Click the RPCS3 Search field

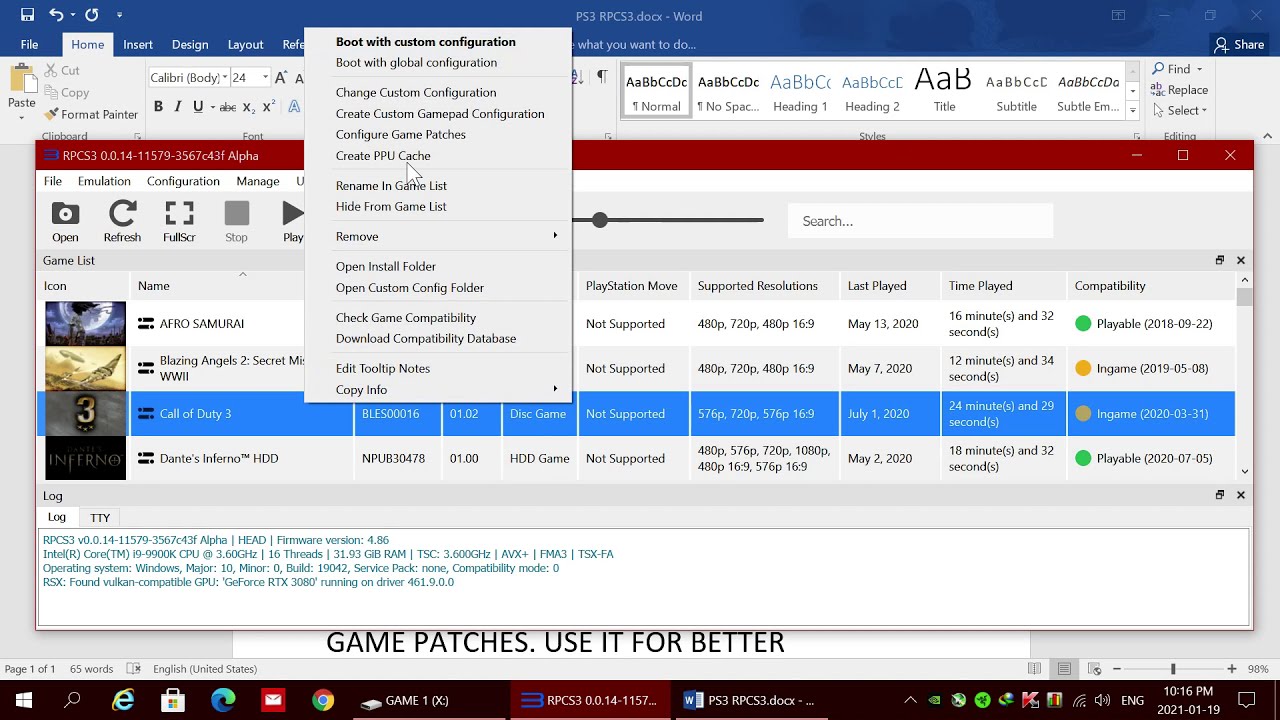click(920, 221)
